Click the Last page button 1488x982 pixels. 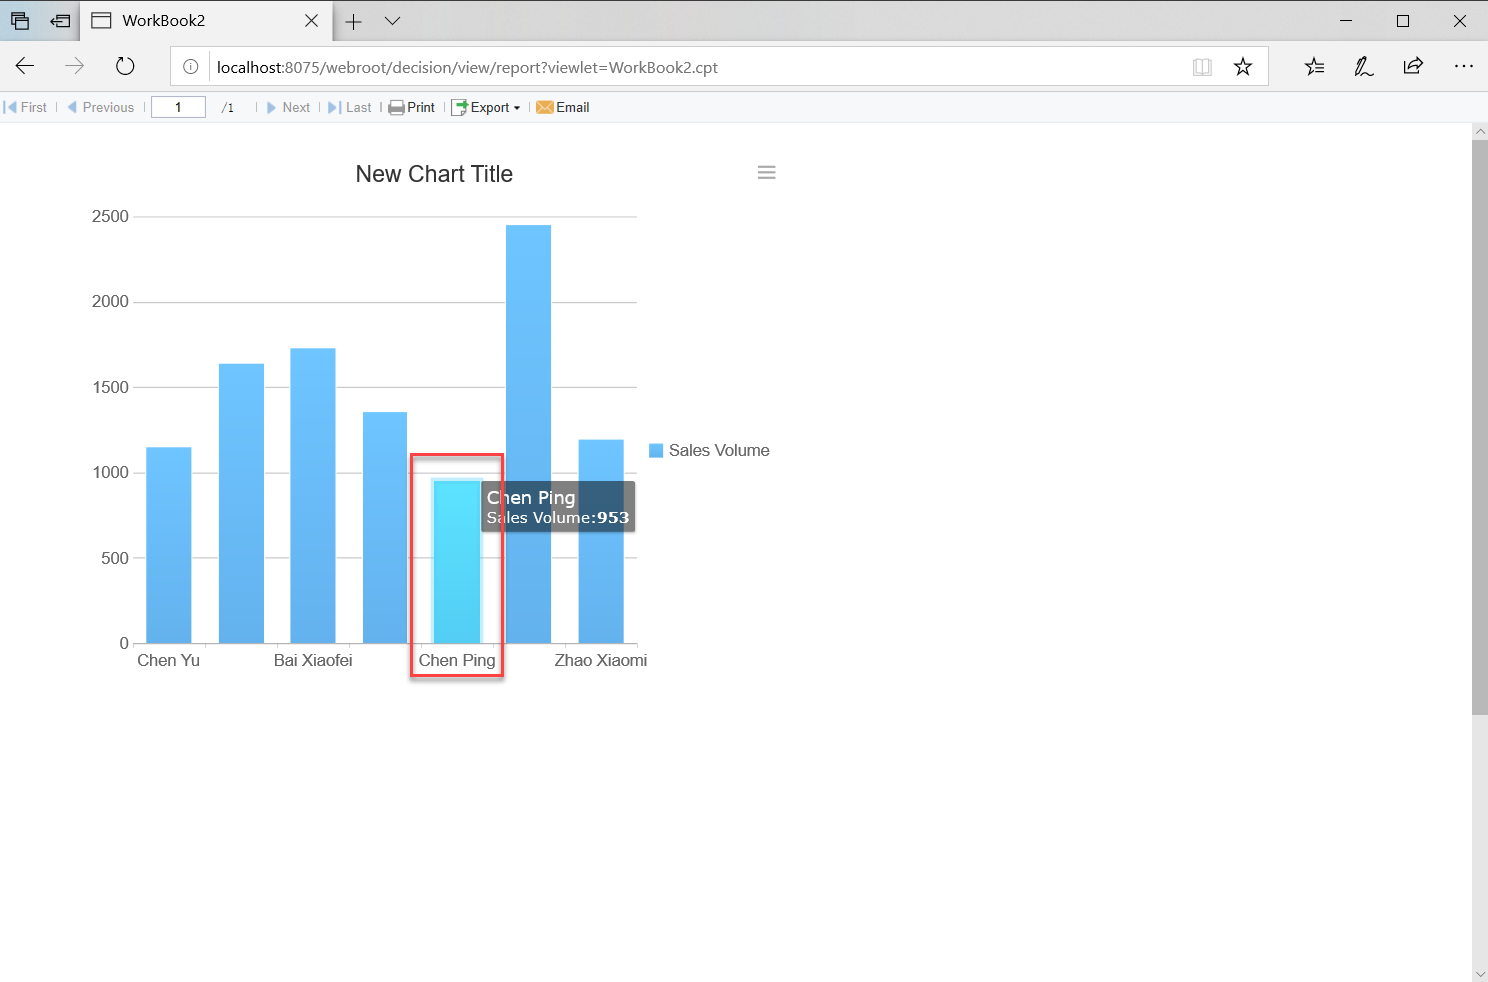(349, 107)
